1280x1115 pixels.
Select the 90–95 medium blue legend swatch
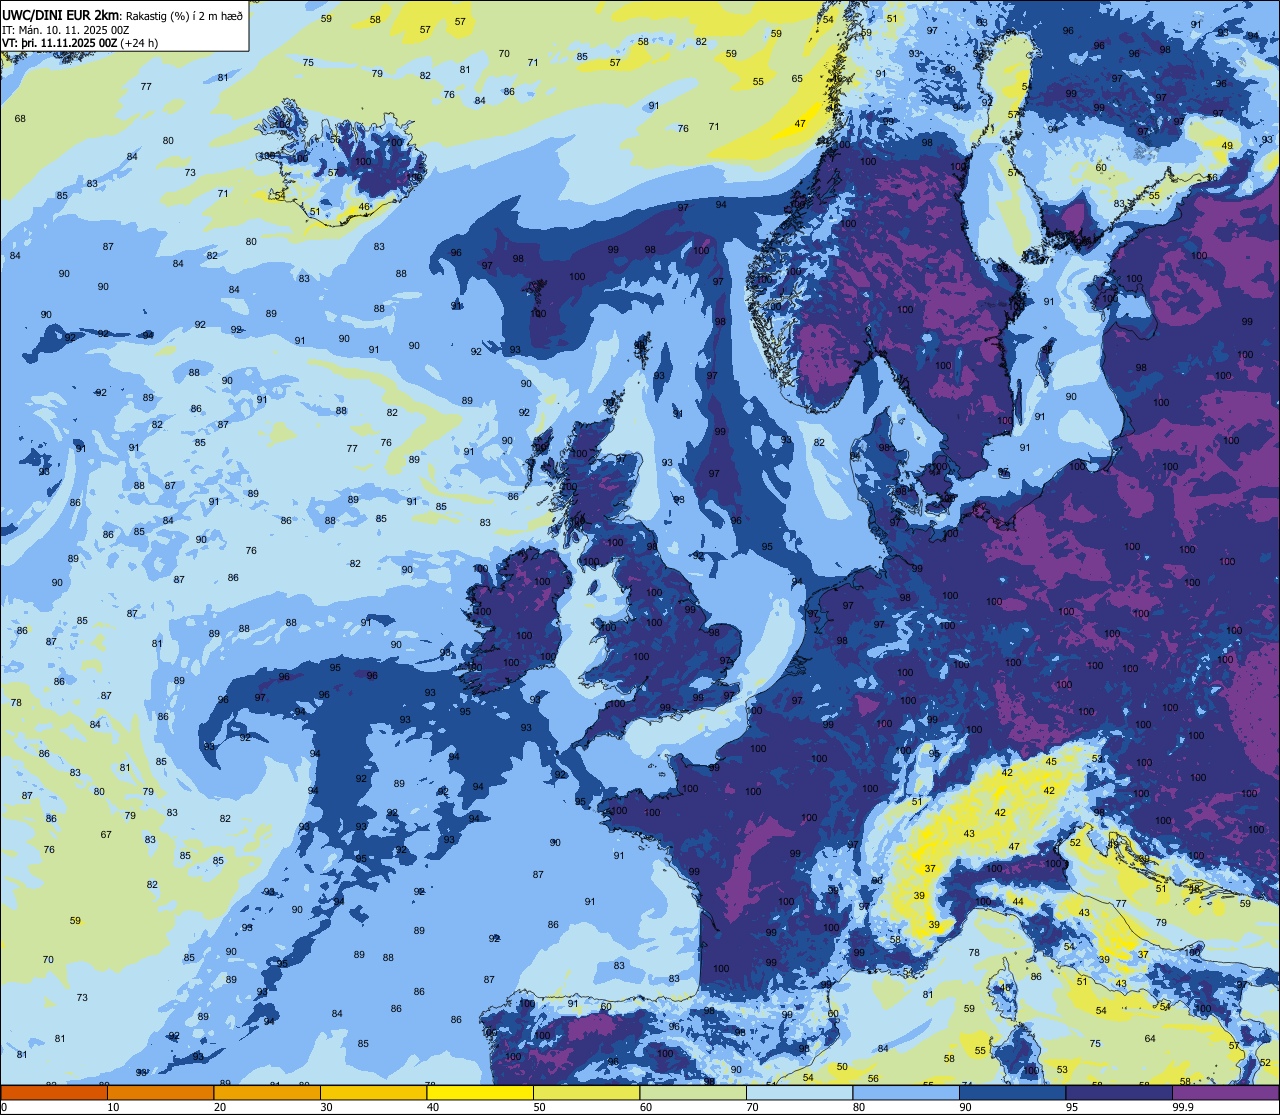[x=1012, y=1092]
